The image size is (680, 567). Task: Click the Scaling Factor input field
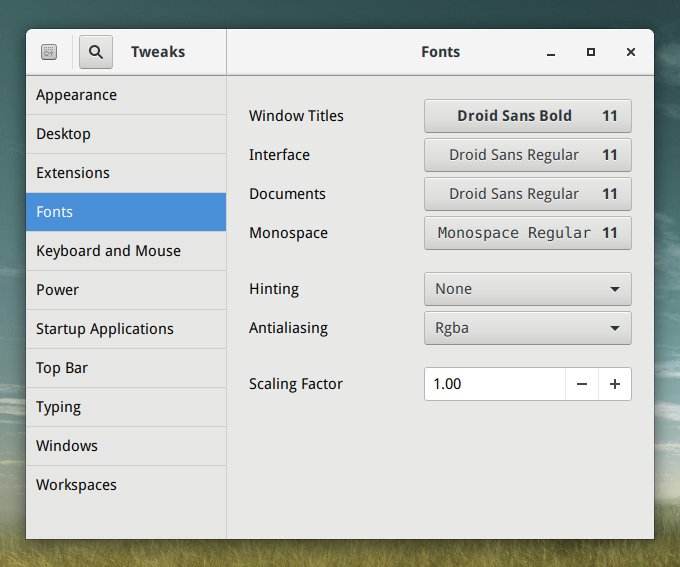click(x=494, y=384)
